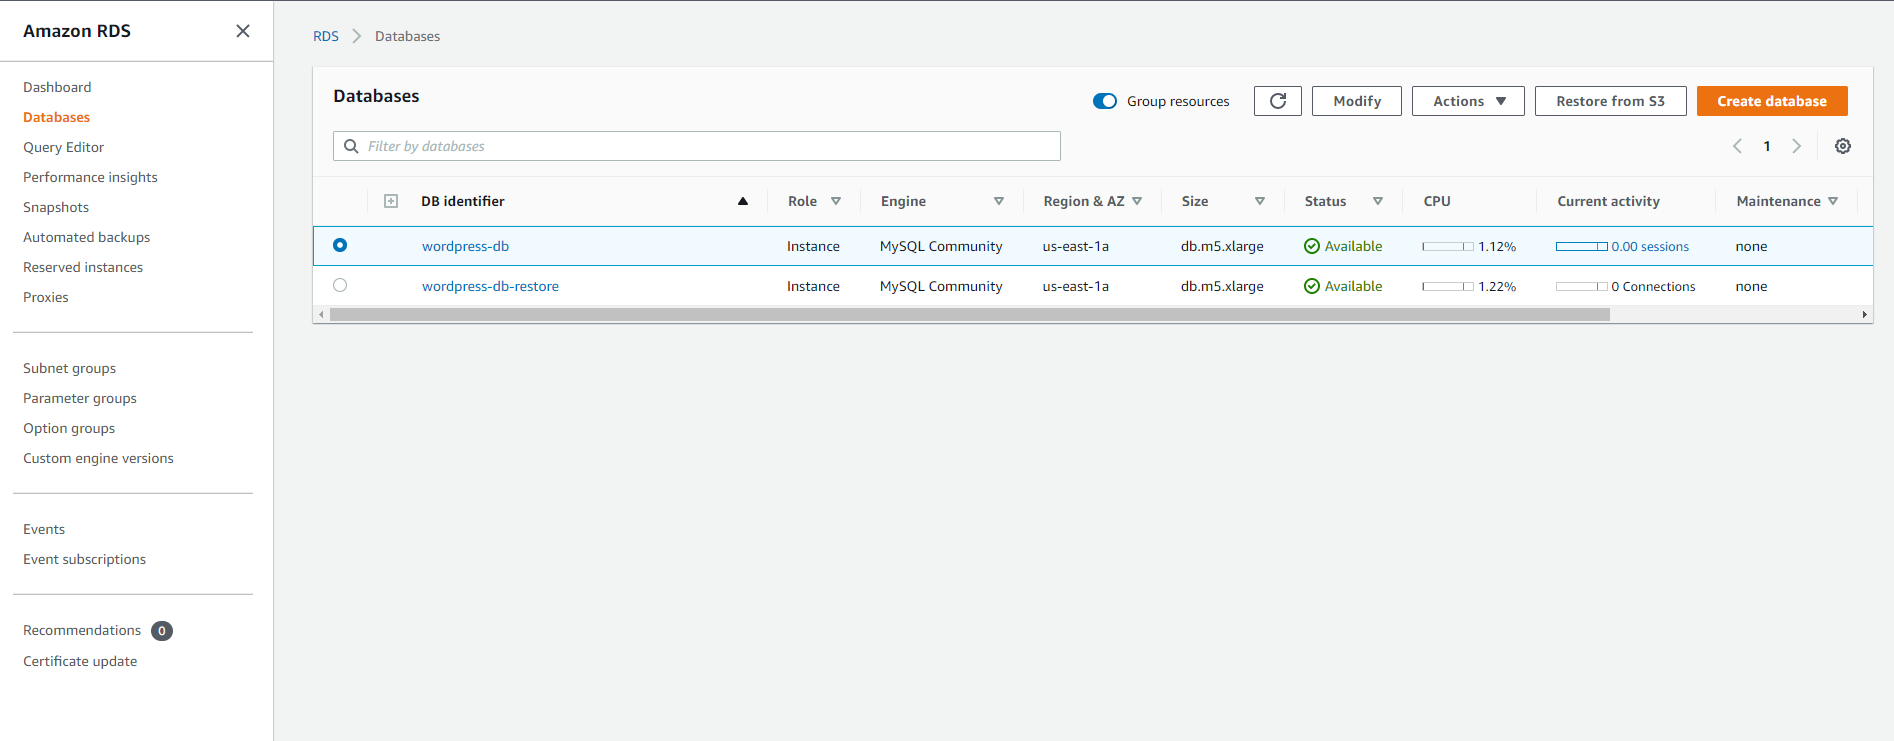Click CPU usage bar for wordpress-db-restore
Screen dimensions: 1894x741
coord(1448,286)
